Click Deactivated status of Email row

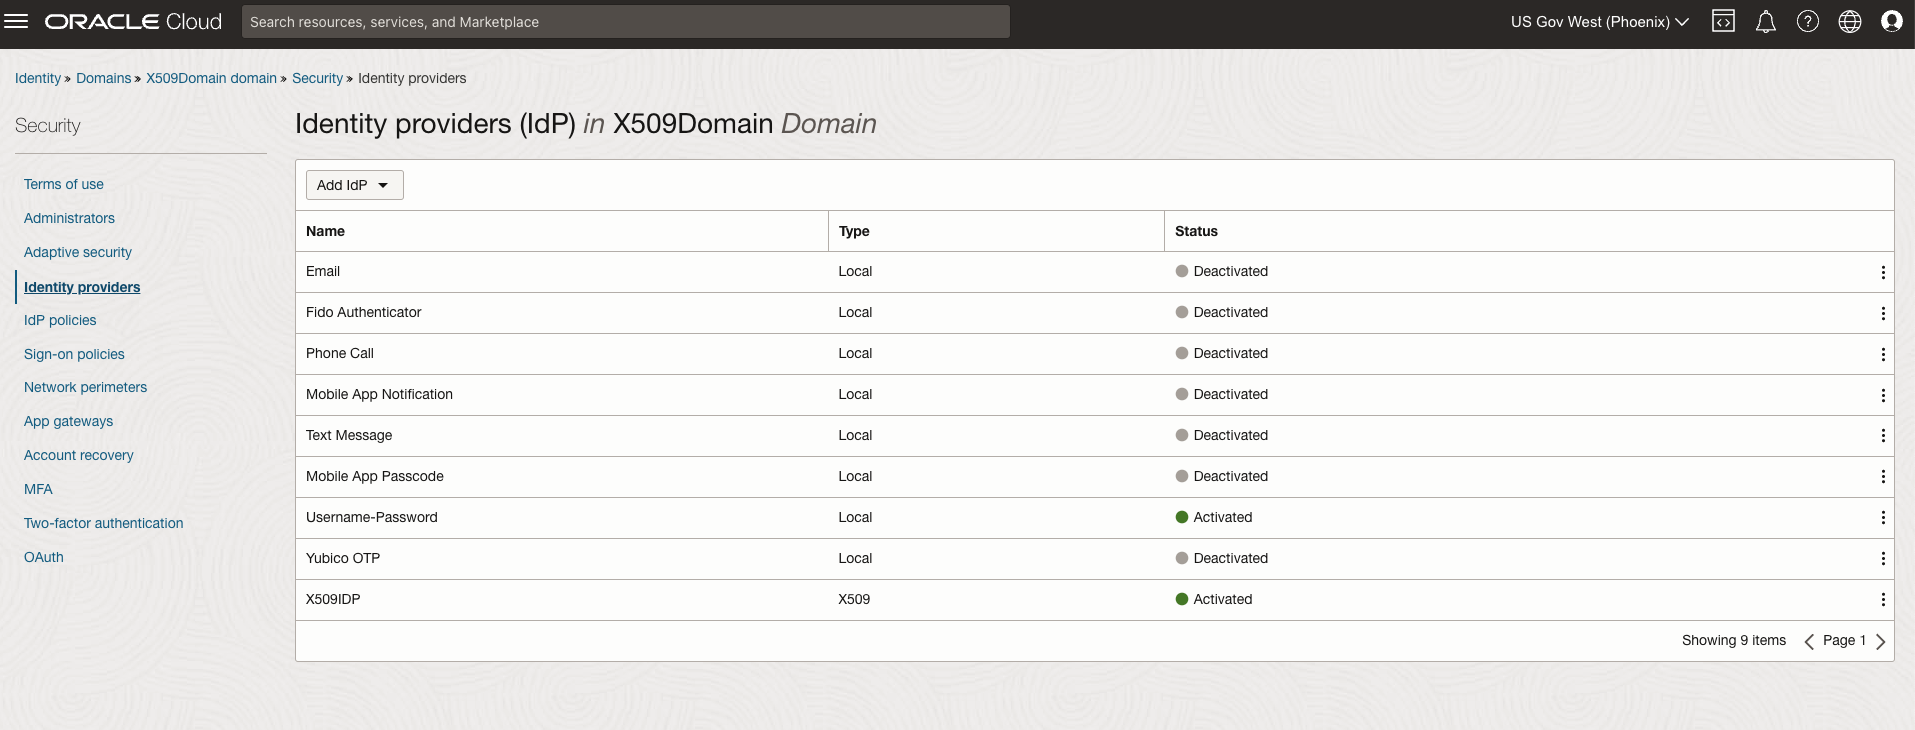[x=1222, y=271]
